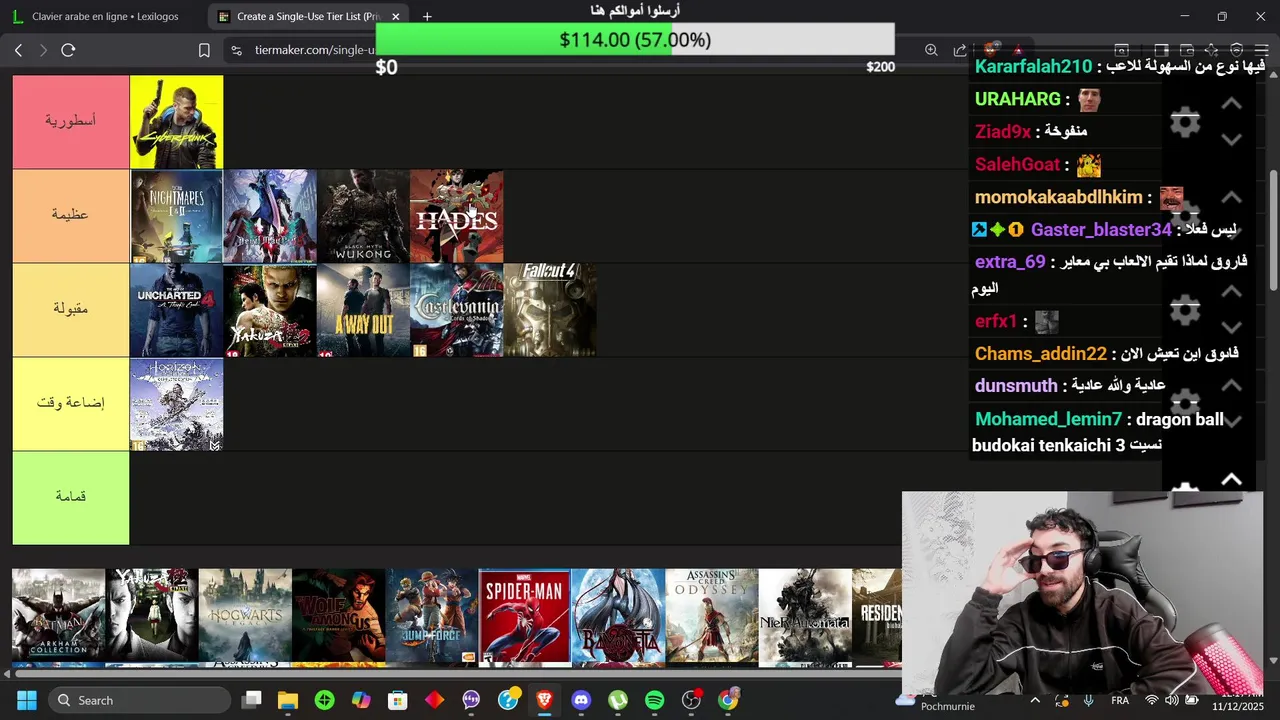Pick the Marvel Spider-Man cover
This screenshot has height=720, width=1280.
click(x=525, y=616)
